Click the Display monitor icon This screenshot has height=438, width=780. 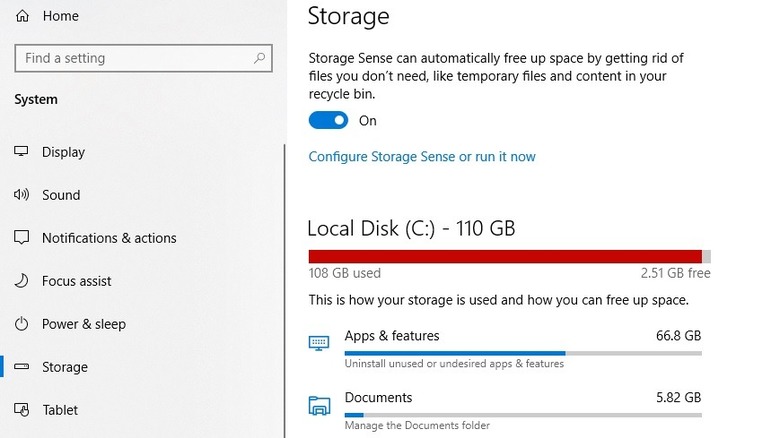click(x=22, y=152)
